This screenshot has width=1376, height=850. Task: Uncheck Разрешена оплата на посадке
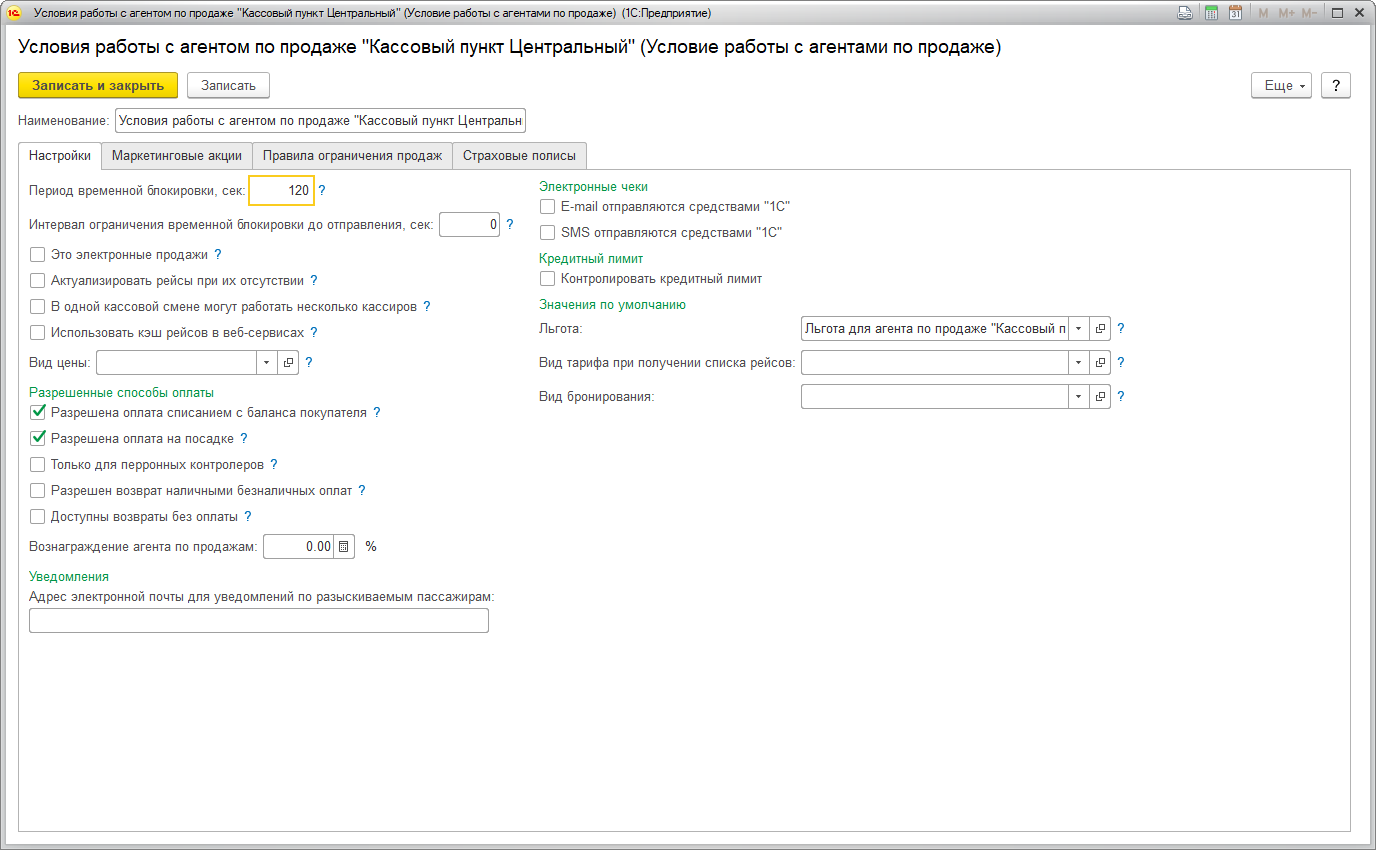tap(38, 438)
